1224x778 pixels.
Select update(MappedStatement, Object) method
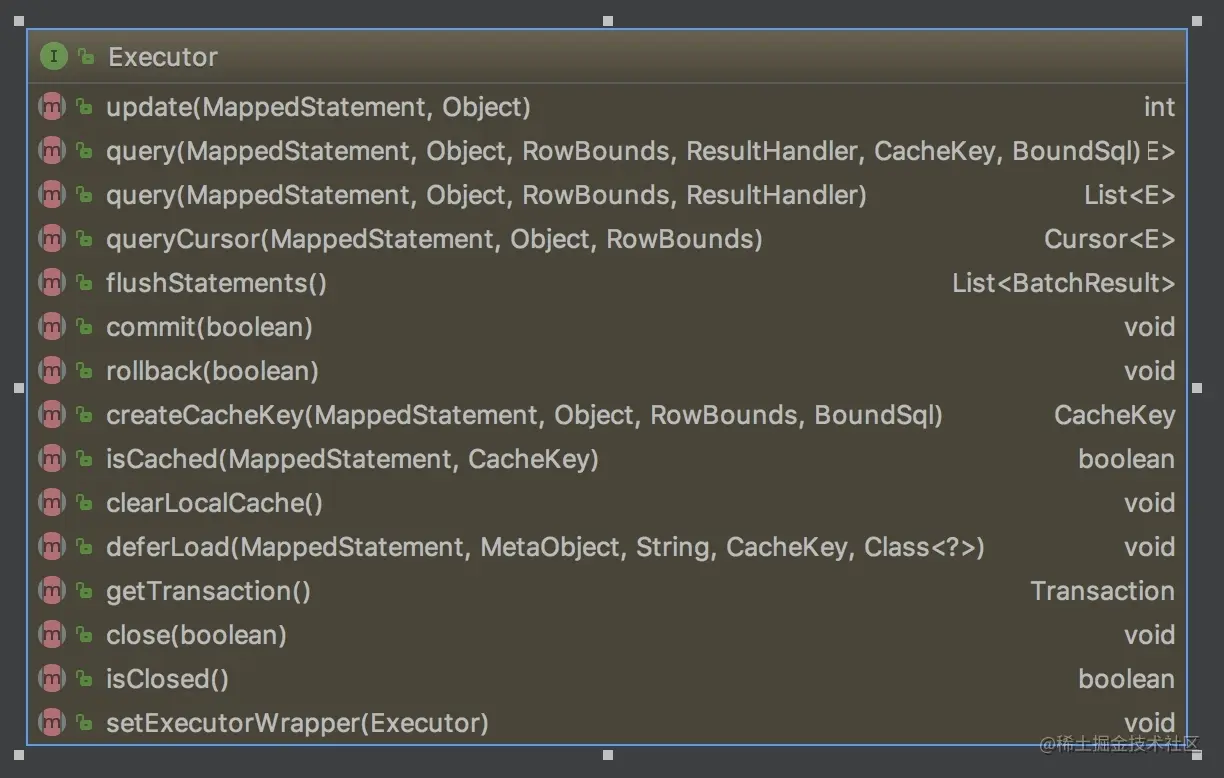pyautogui.click(x=318, y=107)
